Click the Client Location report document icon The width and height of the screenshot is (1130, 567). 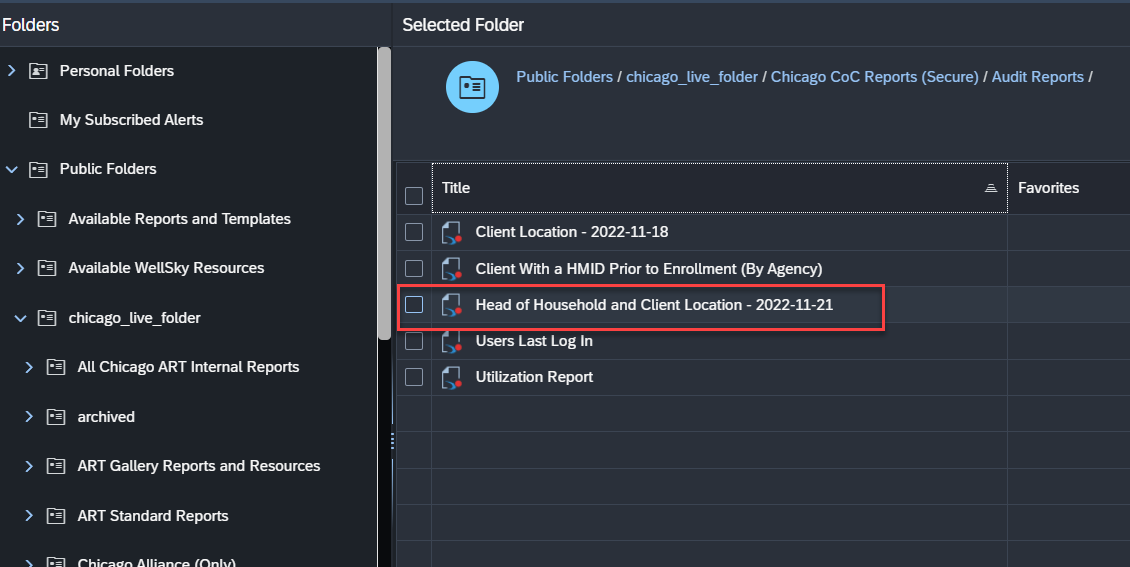pos(451,232)
